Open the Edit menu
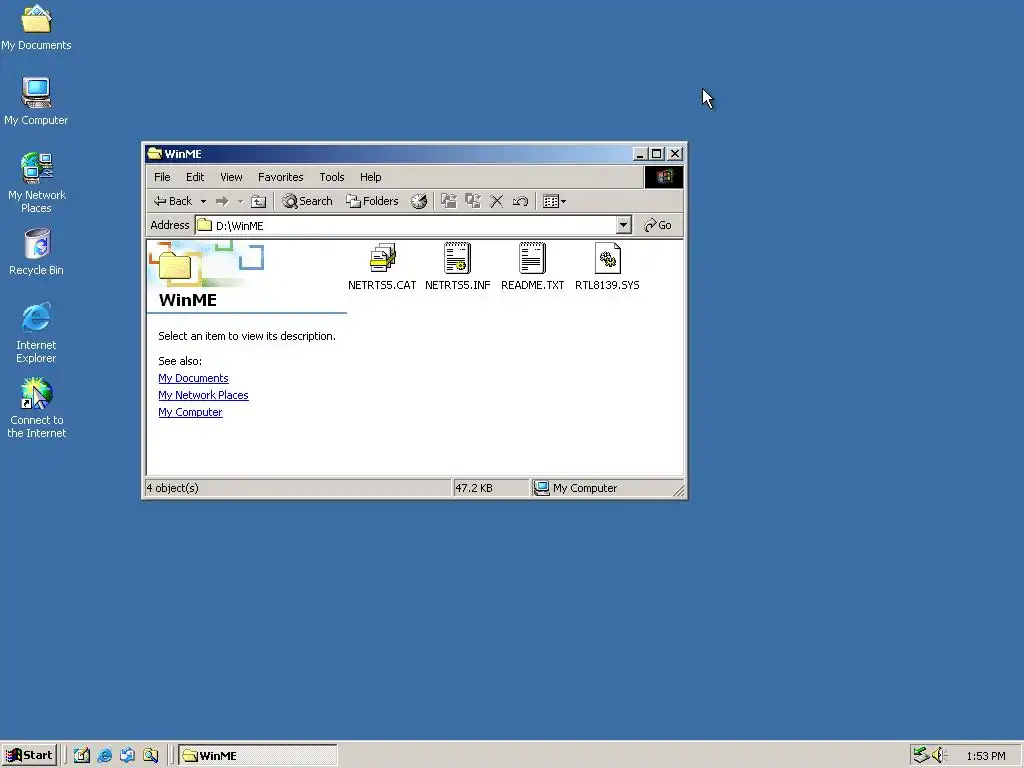This screenshot has width=1024, height=768. pyautogui.click(x=195, y=177)
